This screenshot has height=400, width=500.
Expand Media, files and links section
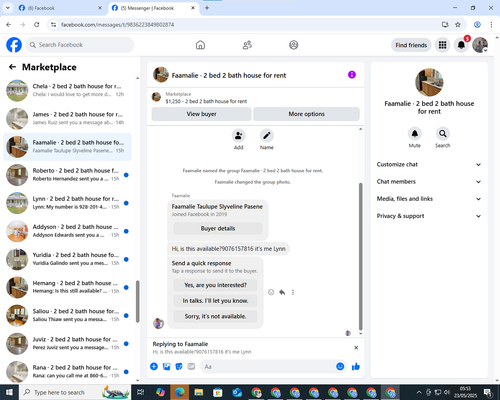coord(429,199)
